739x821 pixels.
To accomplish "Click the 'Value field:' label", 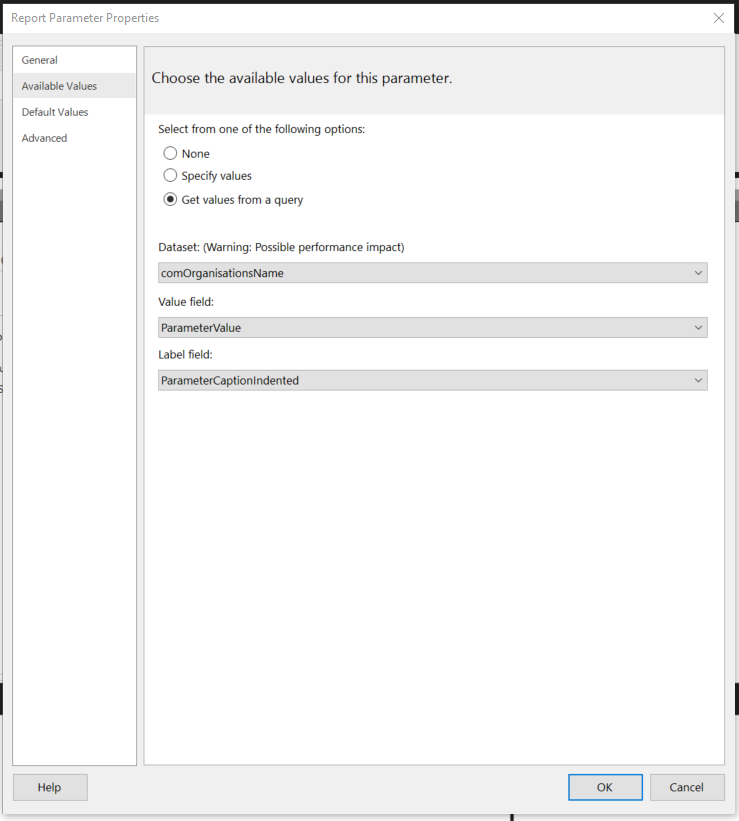I will pyautogui.click(x=186, y=302).
